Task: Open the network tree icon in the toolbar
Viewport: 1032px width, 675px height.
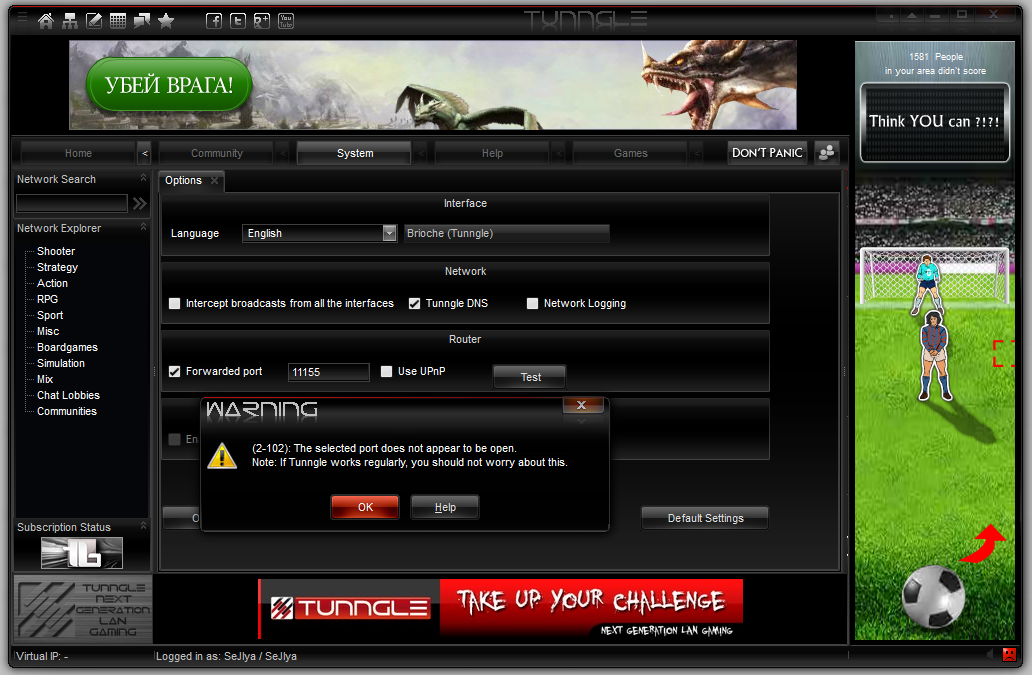Action: click(x=70, y=21)
